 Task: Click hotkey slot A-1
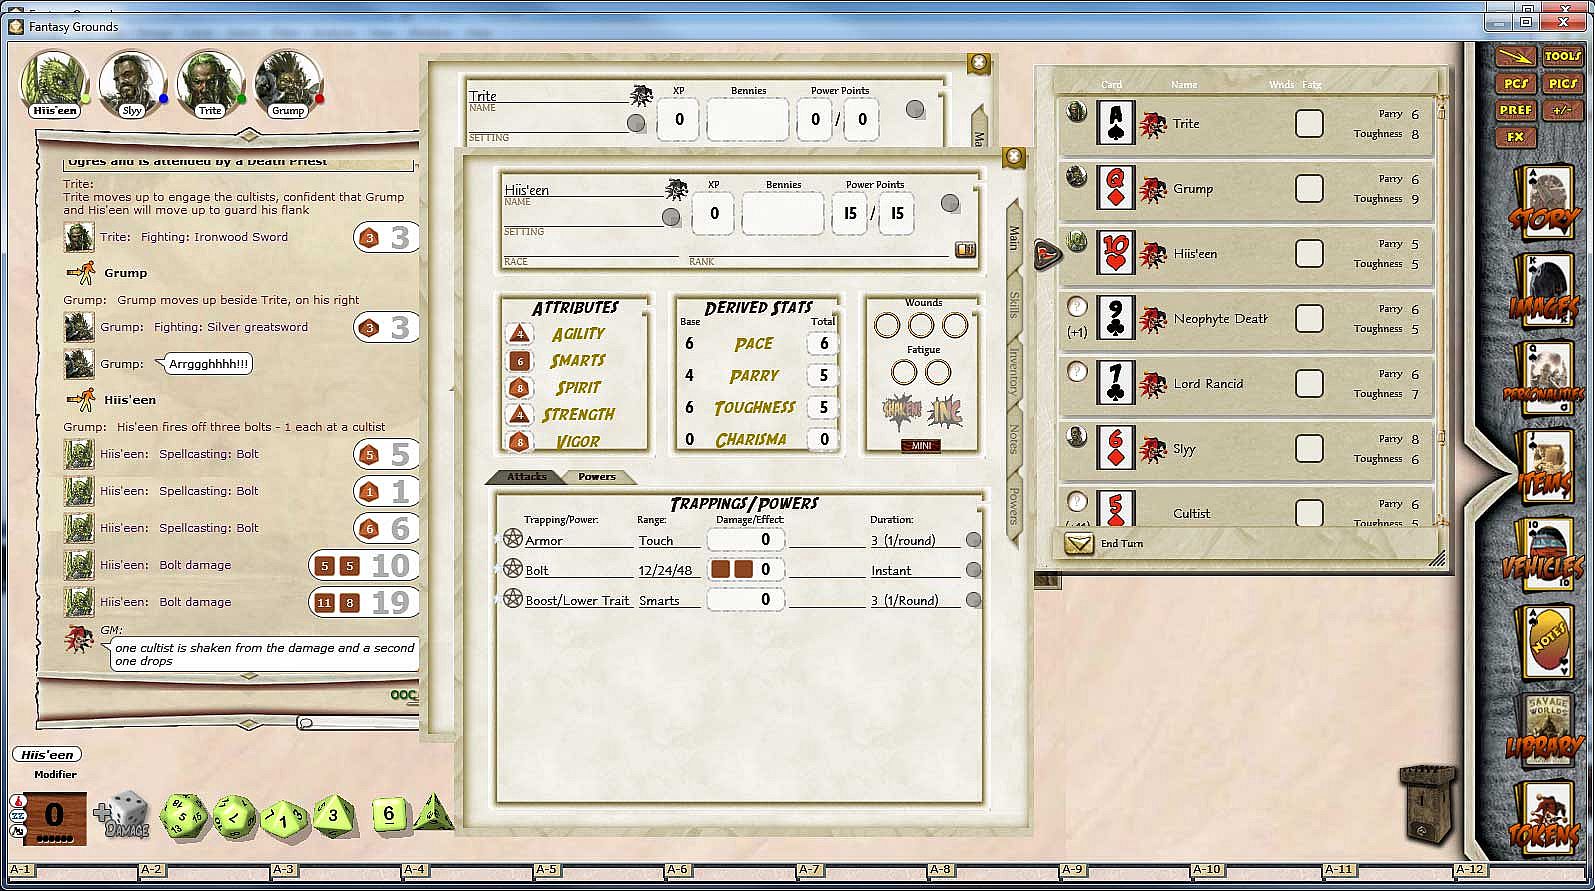click(x=21, y=869)
